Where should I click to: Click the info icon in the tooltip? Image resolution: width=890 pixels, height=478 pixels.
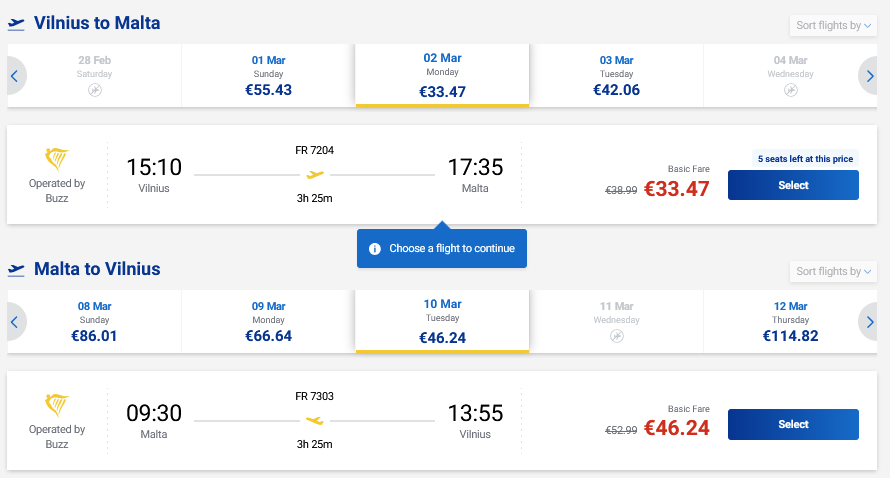click(x=375, y=248)
